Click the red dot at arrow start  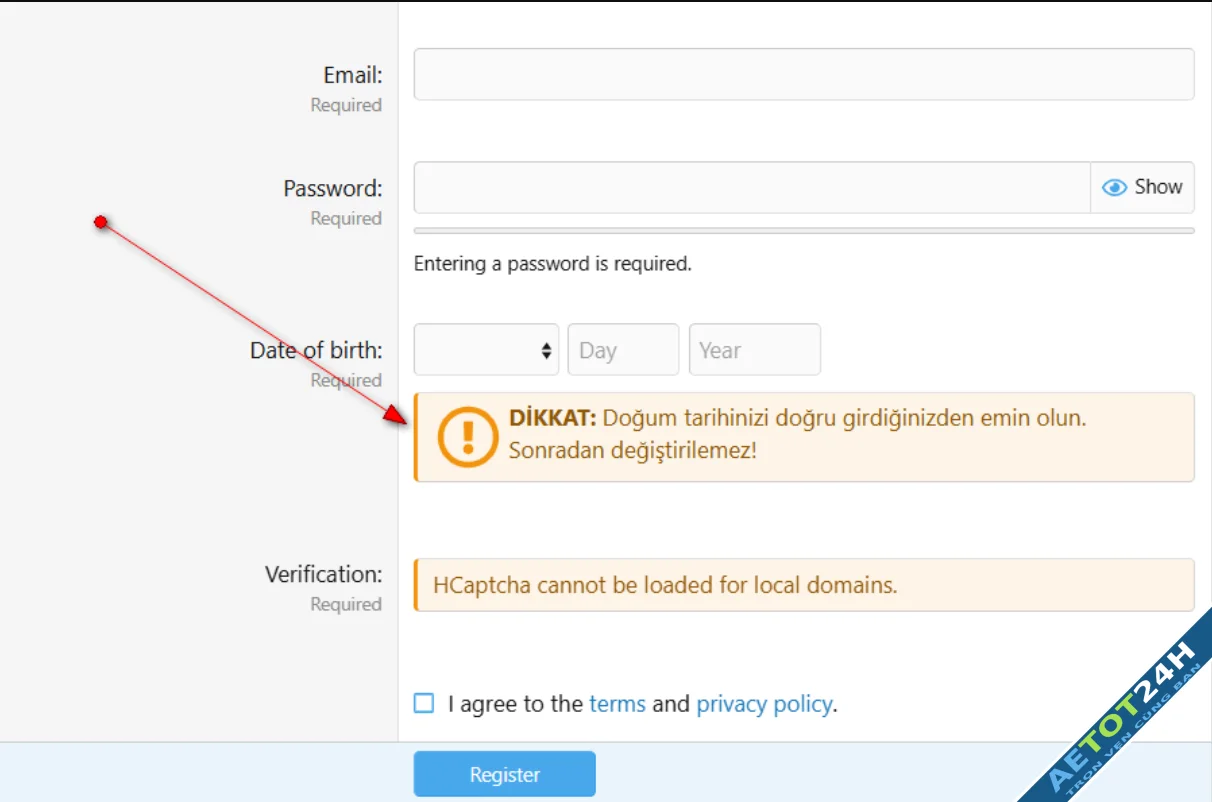100,221
